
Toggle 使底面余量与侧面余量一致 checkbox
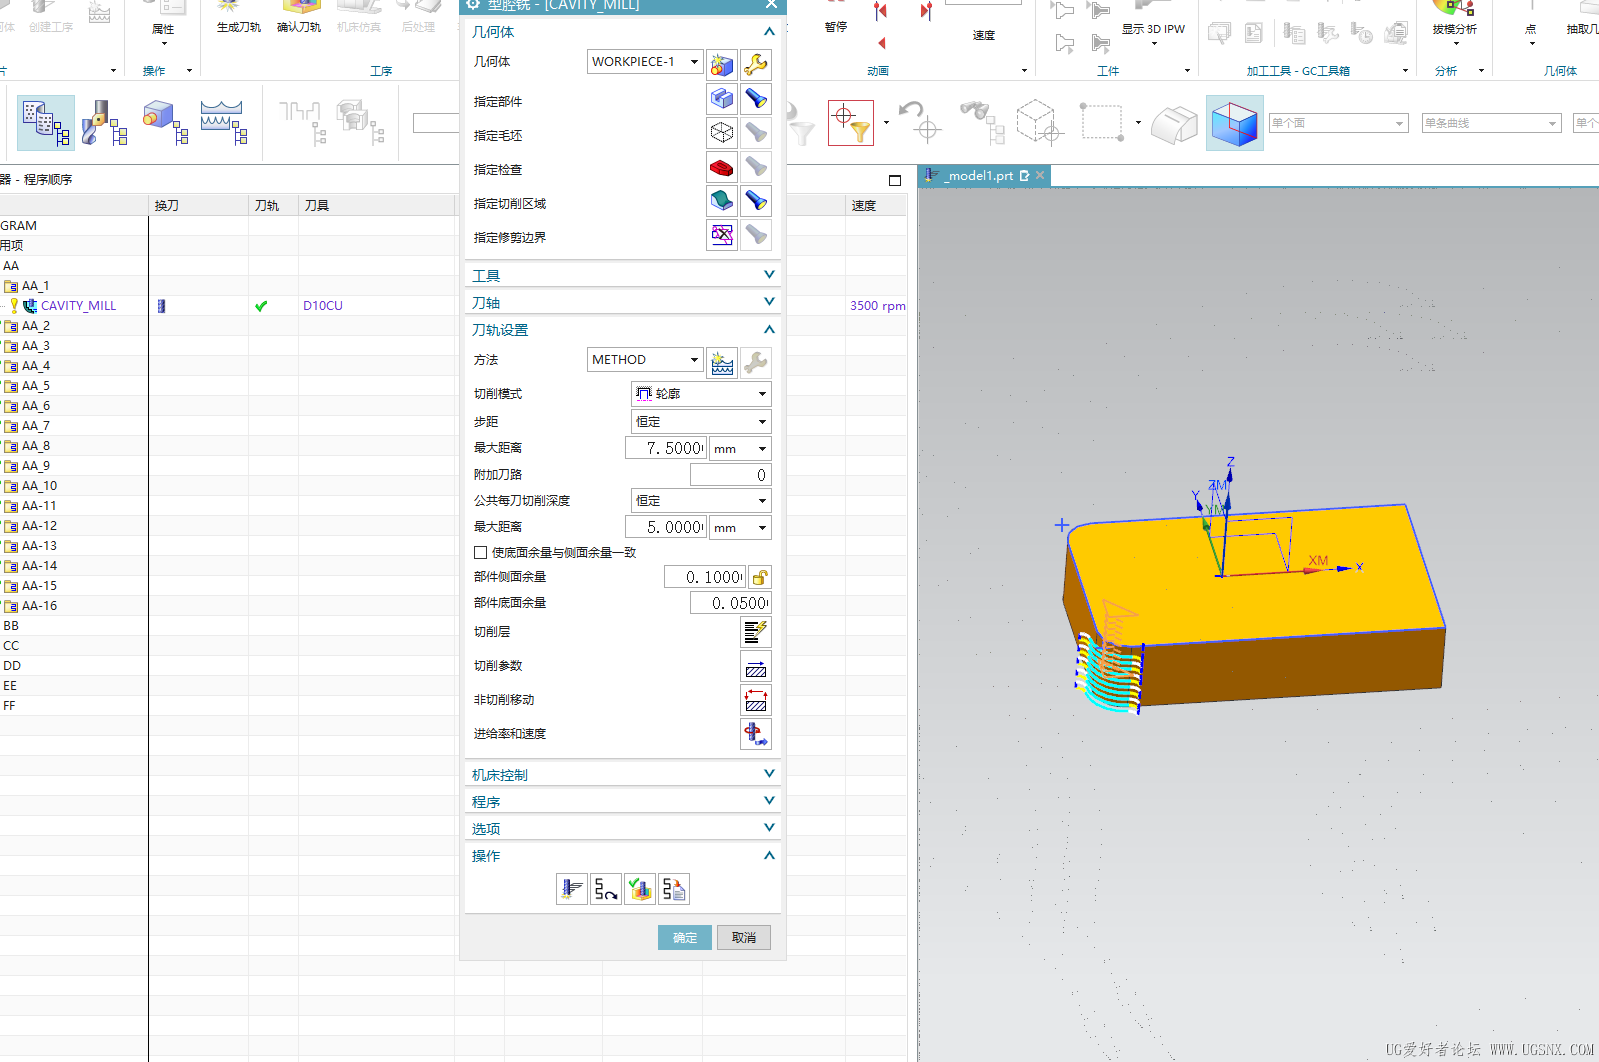pos(480,552)
